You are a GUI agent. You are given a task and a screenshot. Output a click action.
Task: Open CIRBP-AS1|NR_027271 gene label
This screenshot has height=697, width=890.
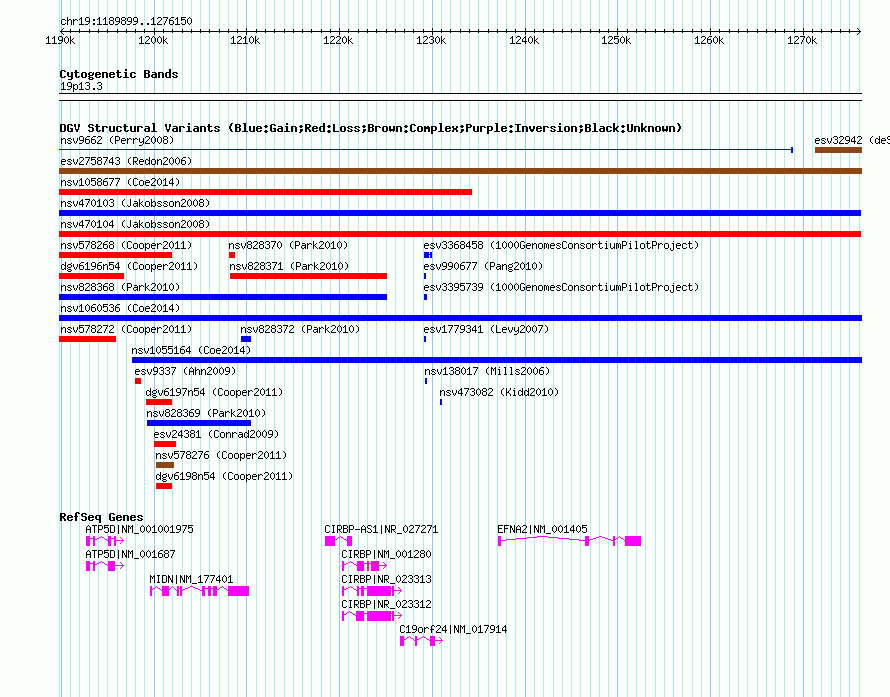[x=381, y=529]
